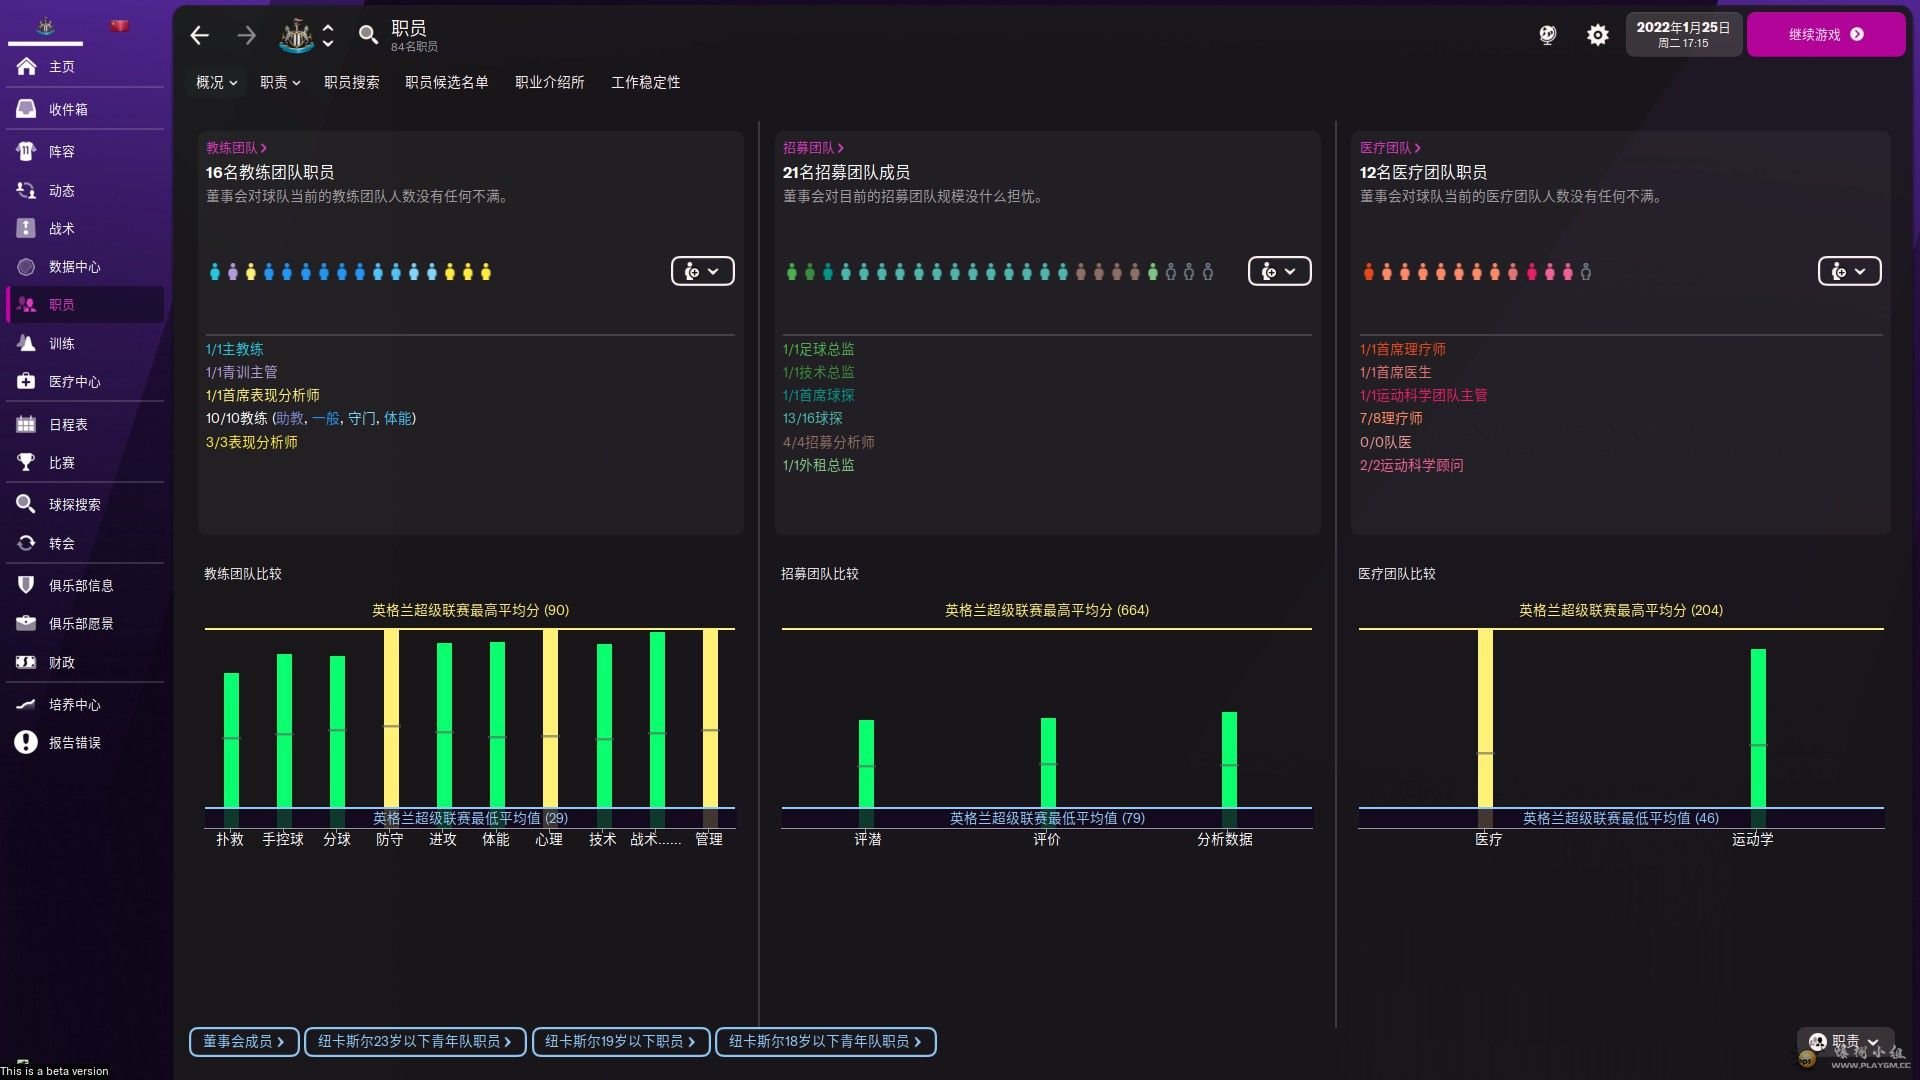This screenshot has width=1920, height=1080.
Task: Click the 报告错误 report bug icon
Action: (26, 742)
